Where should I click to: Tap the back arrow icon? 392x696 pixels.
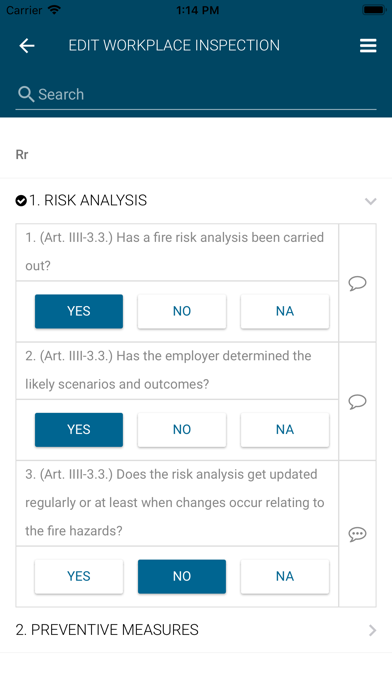tap(27, 45)
